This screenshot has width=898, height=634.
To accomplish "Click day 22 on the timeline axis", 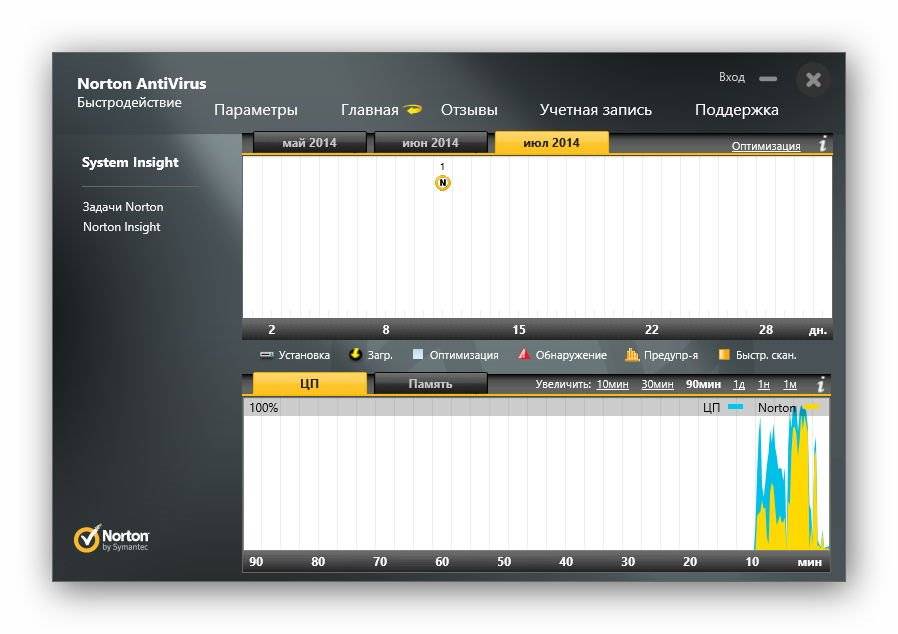I will tap(651, 330).
